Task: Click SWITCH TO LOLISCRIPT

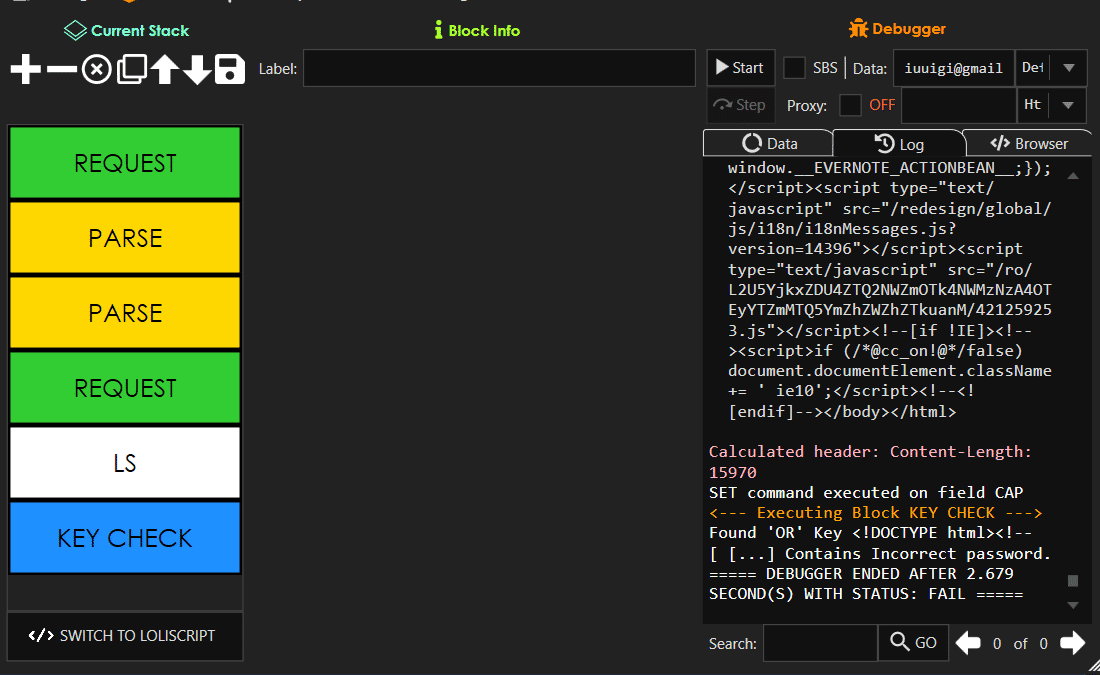Action: click(124, 636)
